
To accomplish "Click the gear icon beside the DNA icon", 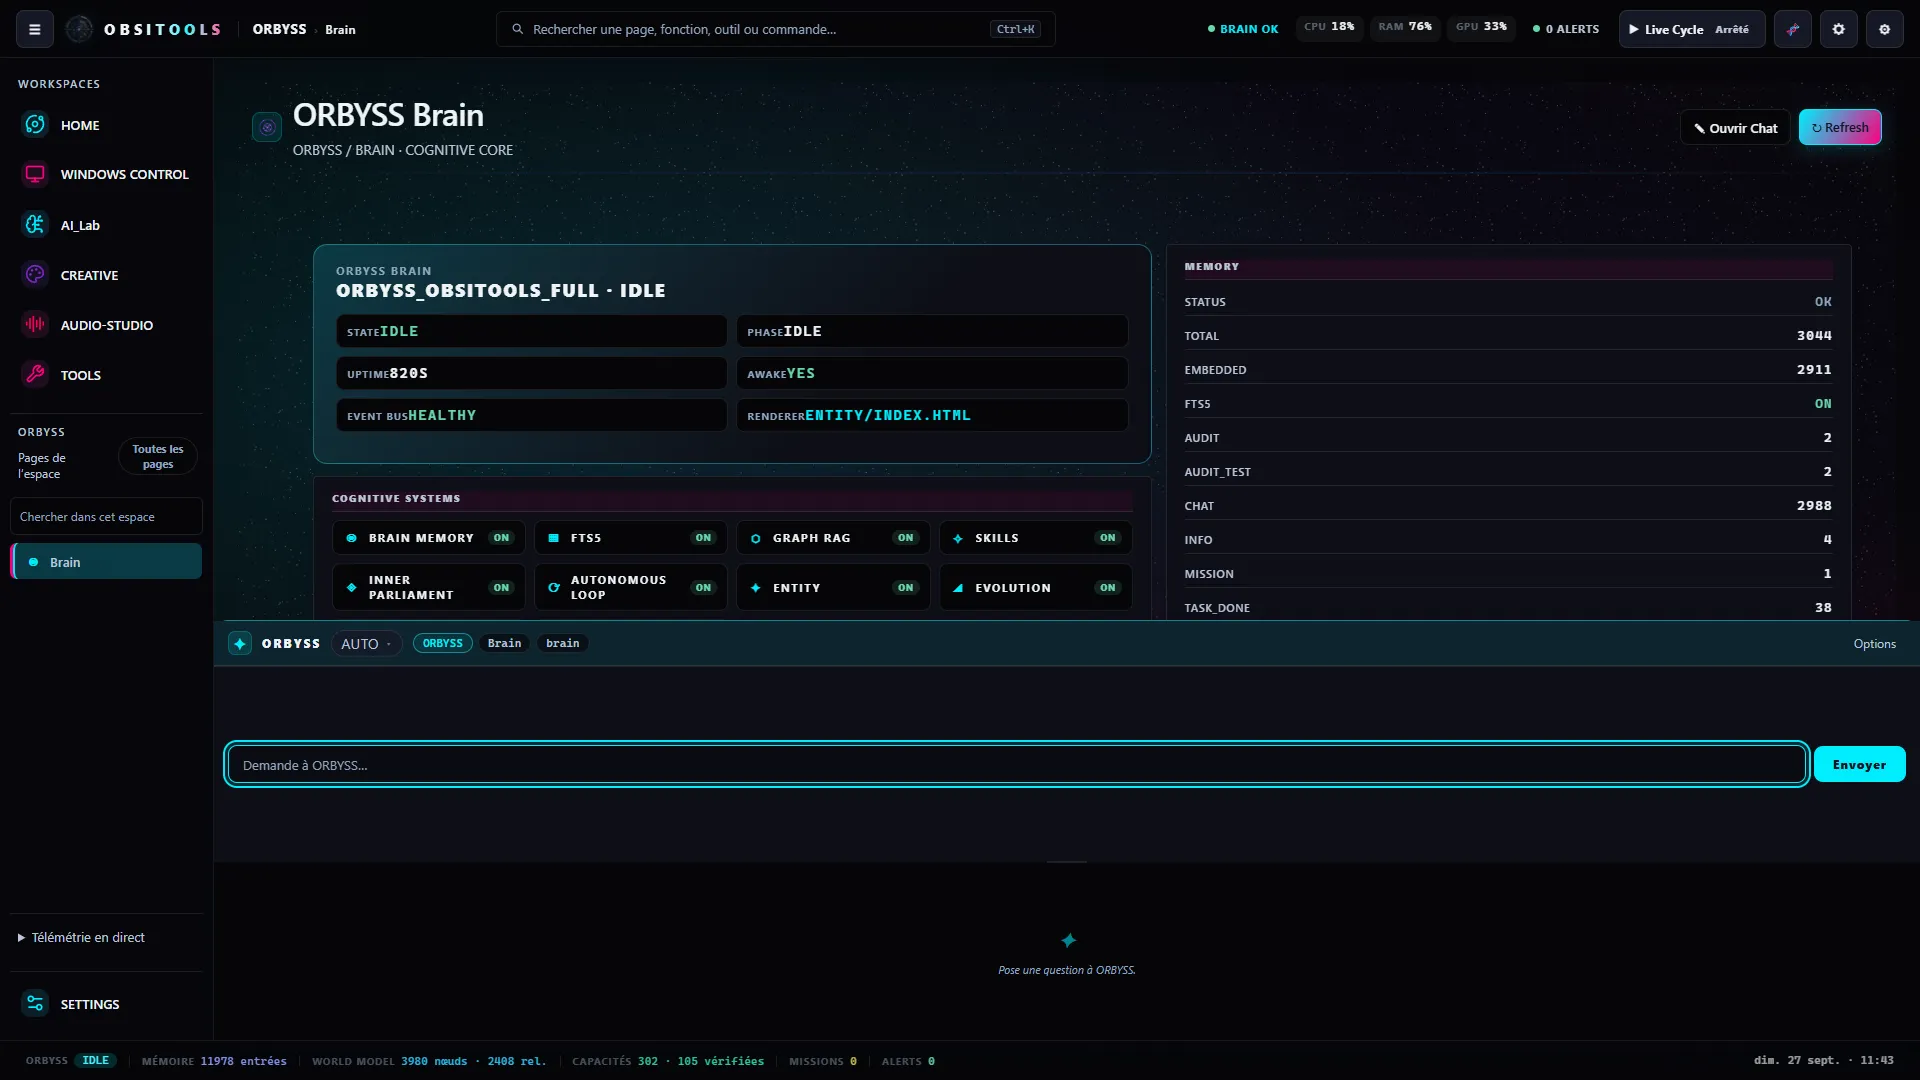I will [x=1839, y=29].
